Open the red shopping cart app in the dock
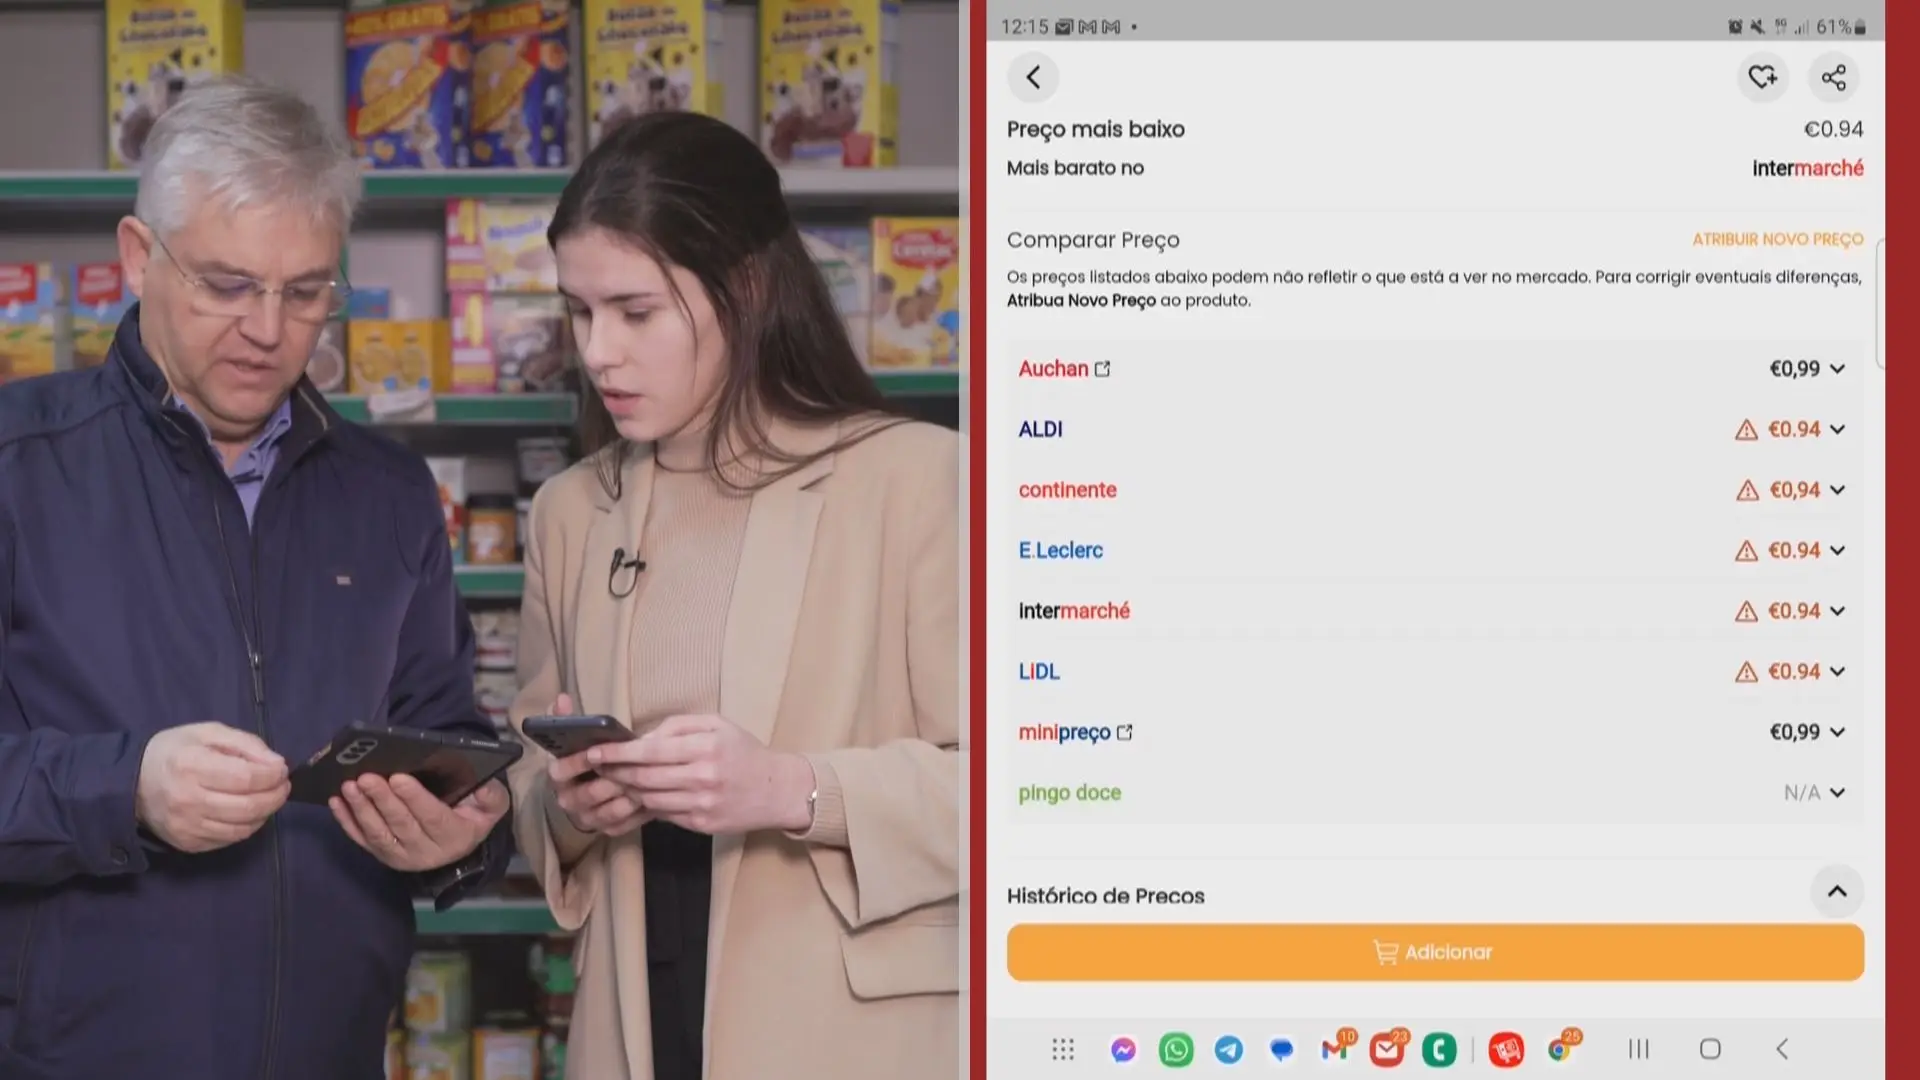 [1506, 1049]
